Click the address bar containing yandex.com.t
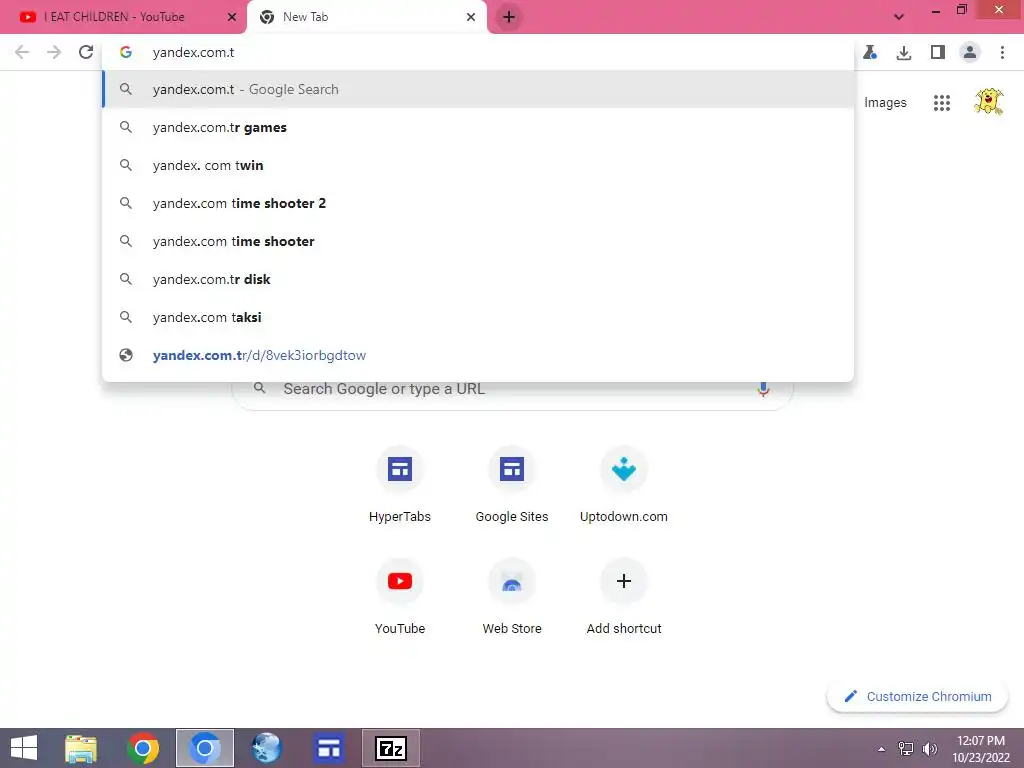This screenshot has width=1024, height=768. pyautogui.click(x=478, y=52)
